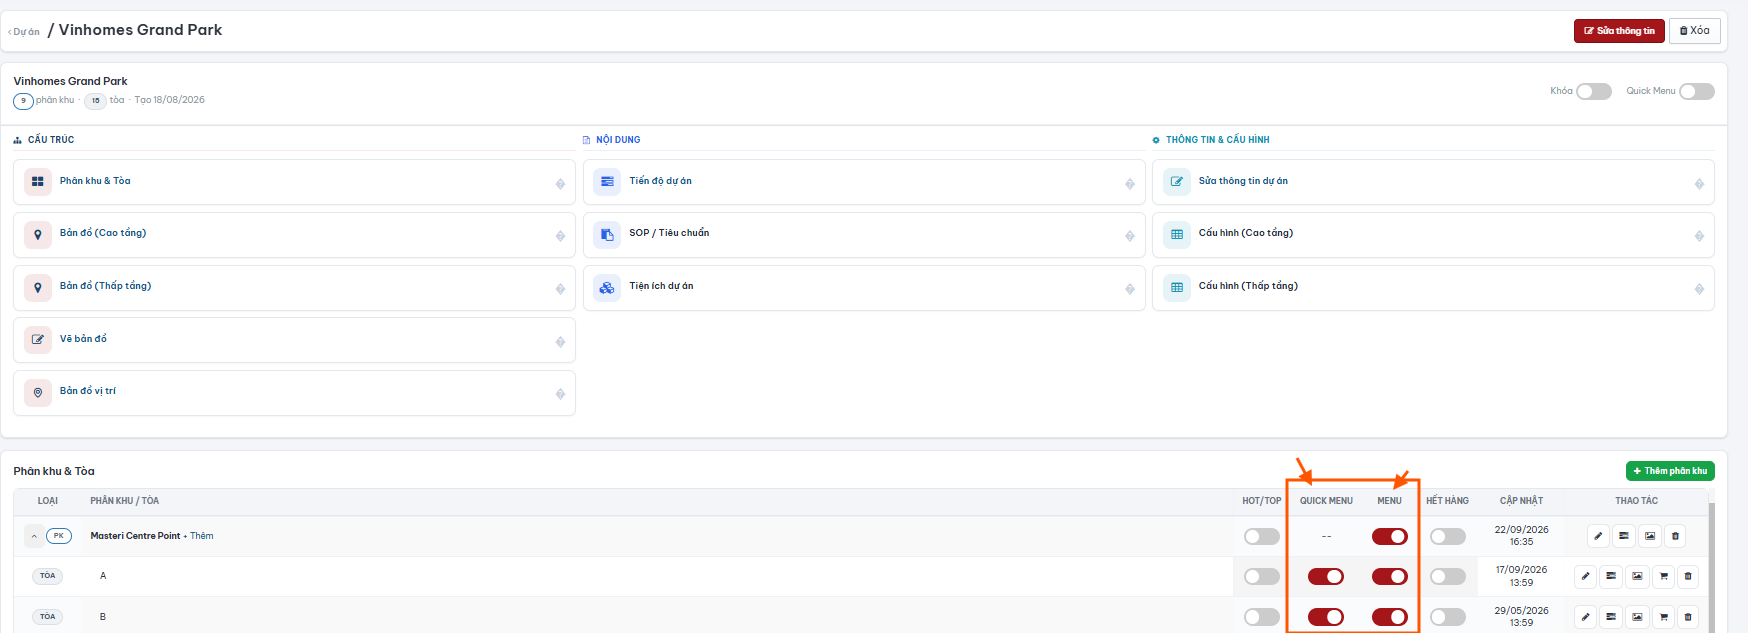Go back via the Dự án breadcrumb
The image size is (1748, 633).
24,32
